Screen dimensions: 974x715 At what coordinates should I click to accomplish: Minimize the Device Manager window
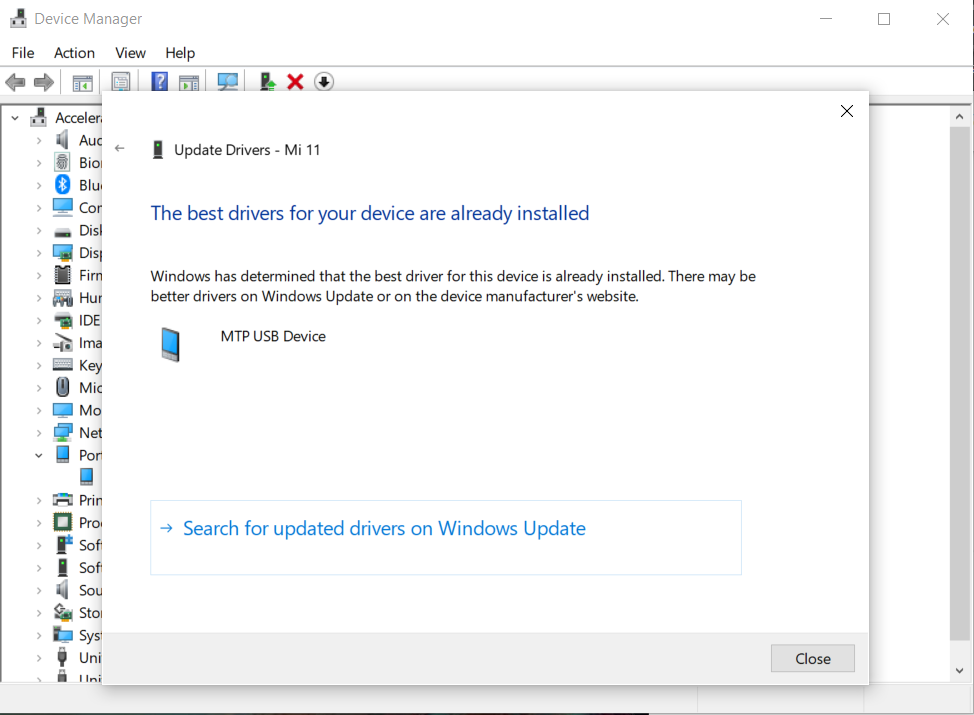(x=826, y=19)
